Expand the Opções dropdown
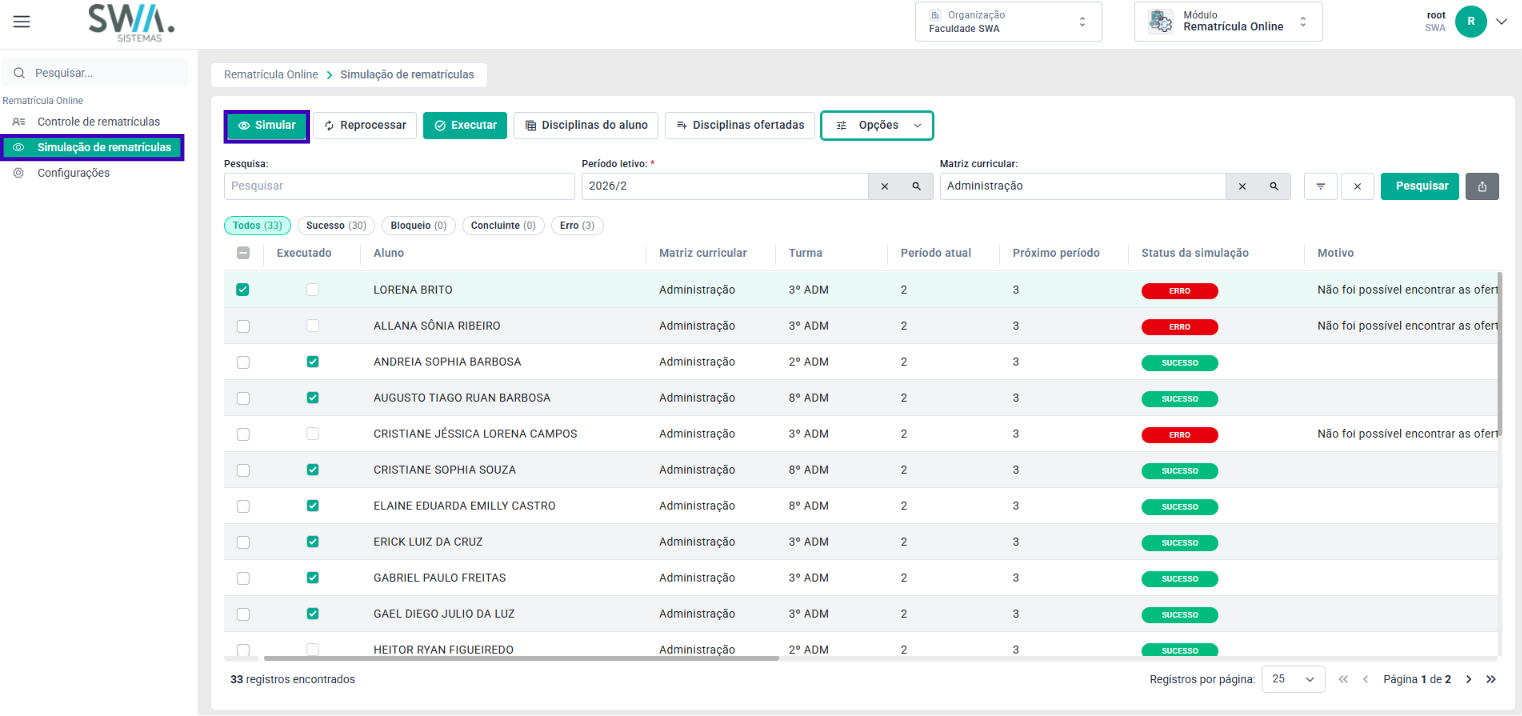The height and width of the screenshot is (716, 1522). tap(877, 125)
